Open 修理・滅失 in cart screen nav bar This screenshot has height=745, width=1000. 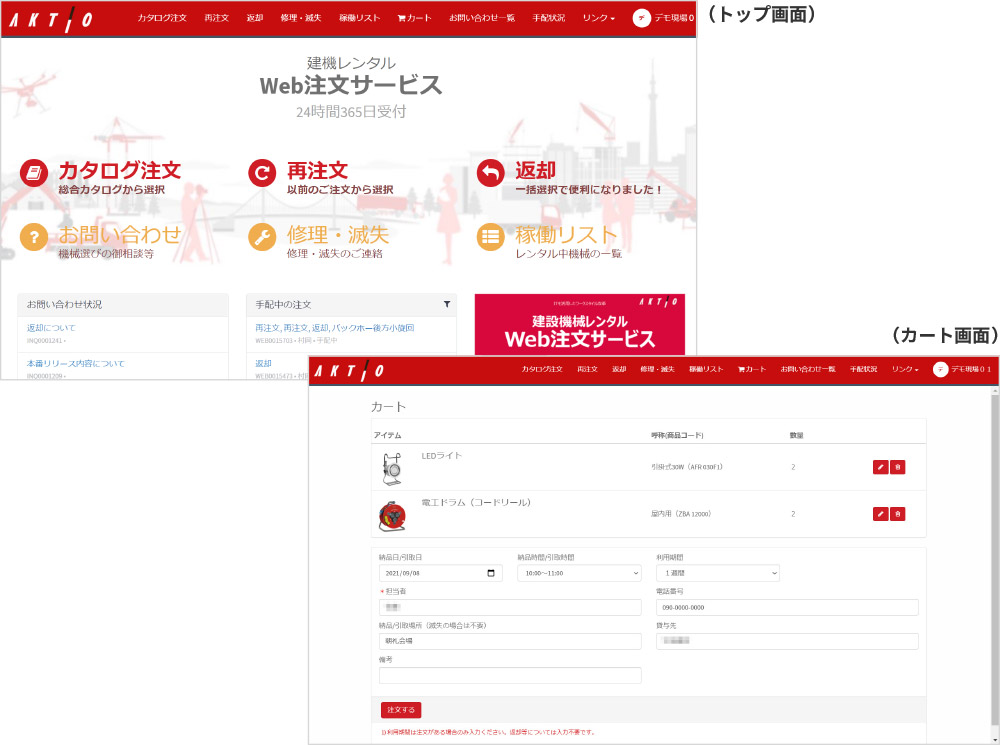[657, 369]
